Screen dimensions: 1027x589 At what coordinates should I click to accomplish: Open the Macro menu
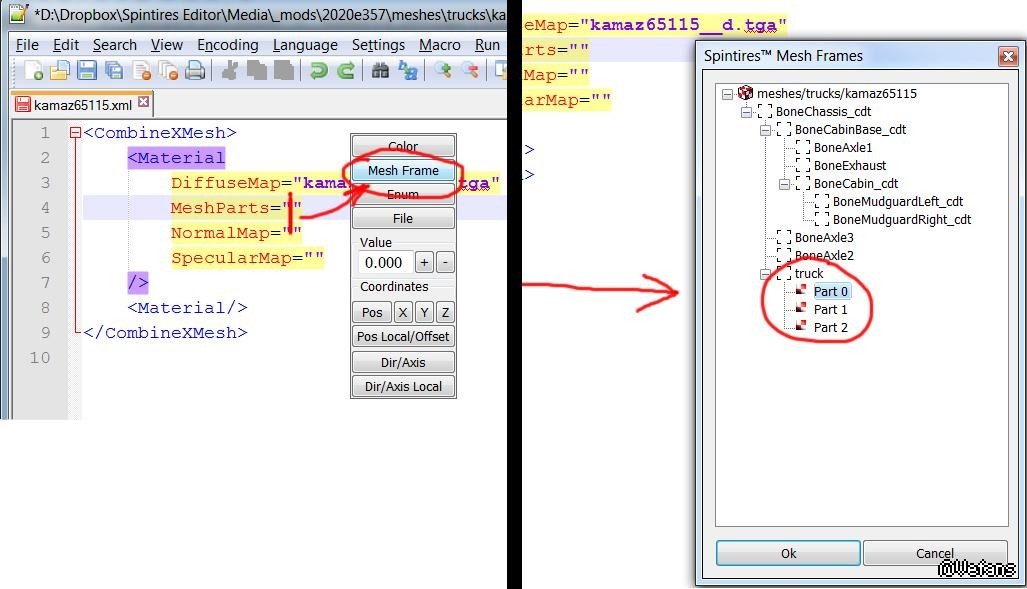tap(439, 45)
